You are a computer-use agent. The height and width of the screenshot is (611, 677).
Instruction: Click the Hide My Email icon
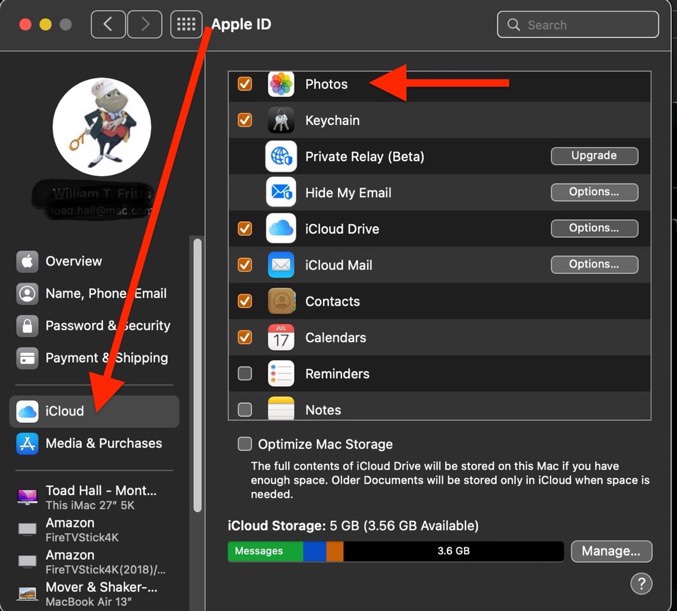[x=281, y=193]
